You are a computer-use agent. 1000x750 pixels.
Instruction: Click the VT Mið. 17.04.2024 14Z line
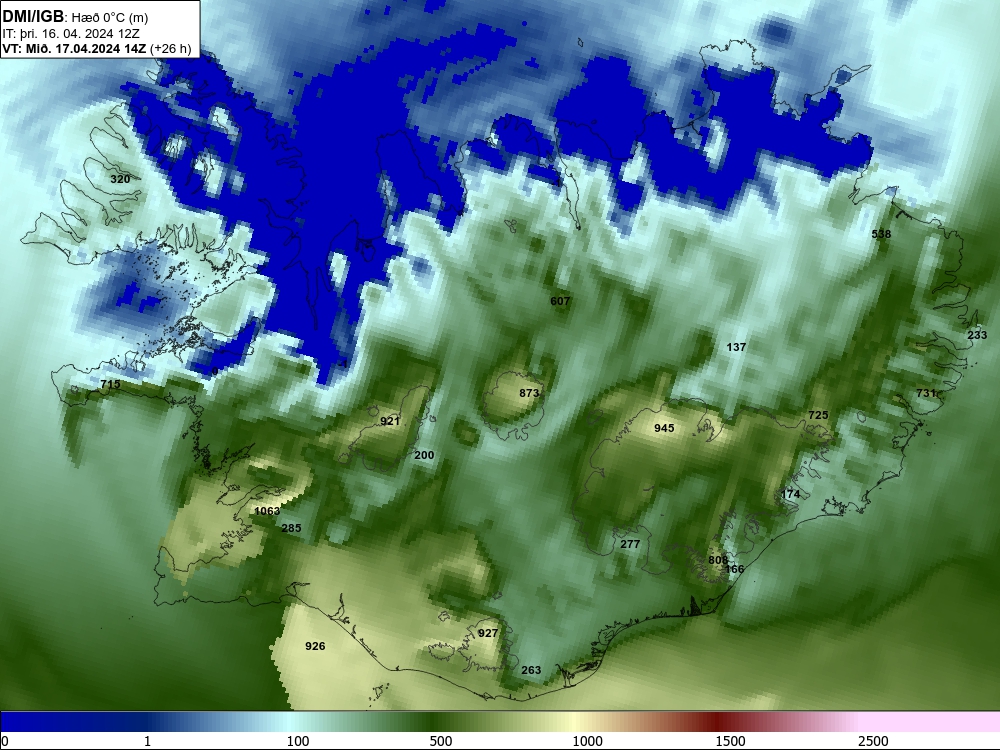[x=96, y=48]
